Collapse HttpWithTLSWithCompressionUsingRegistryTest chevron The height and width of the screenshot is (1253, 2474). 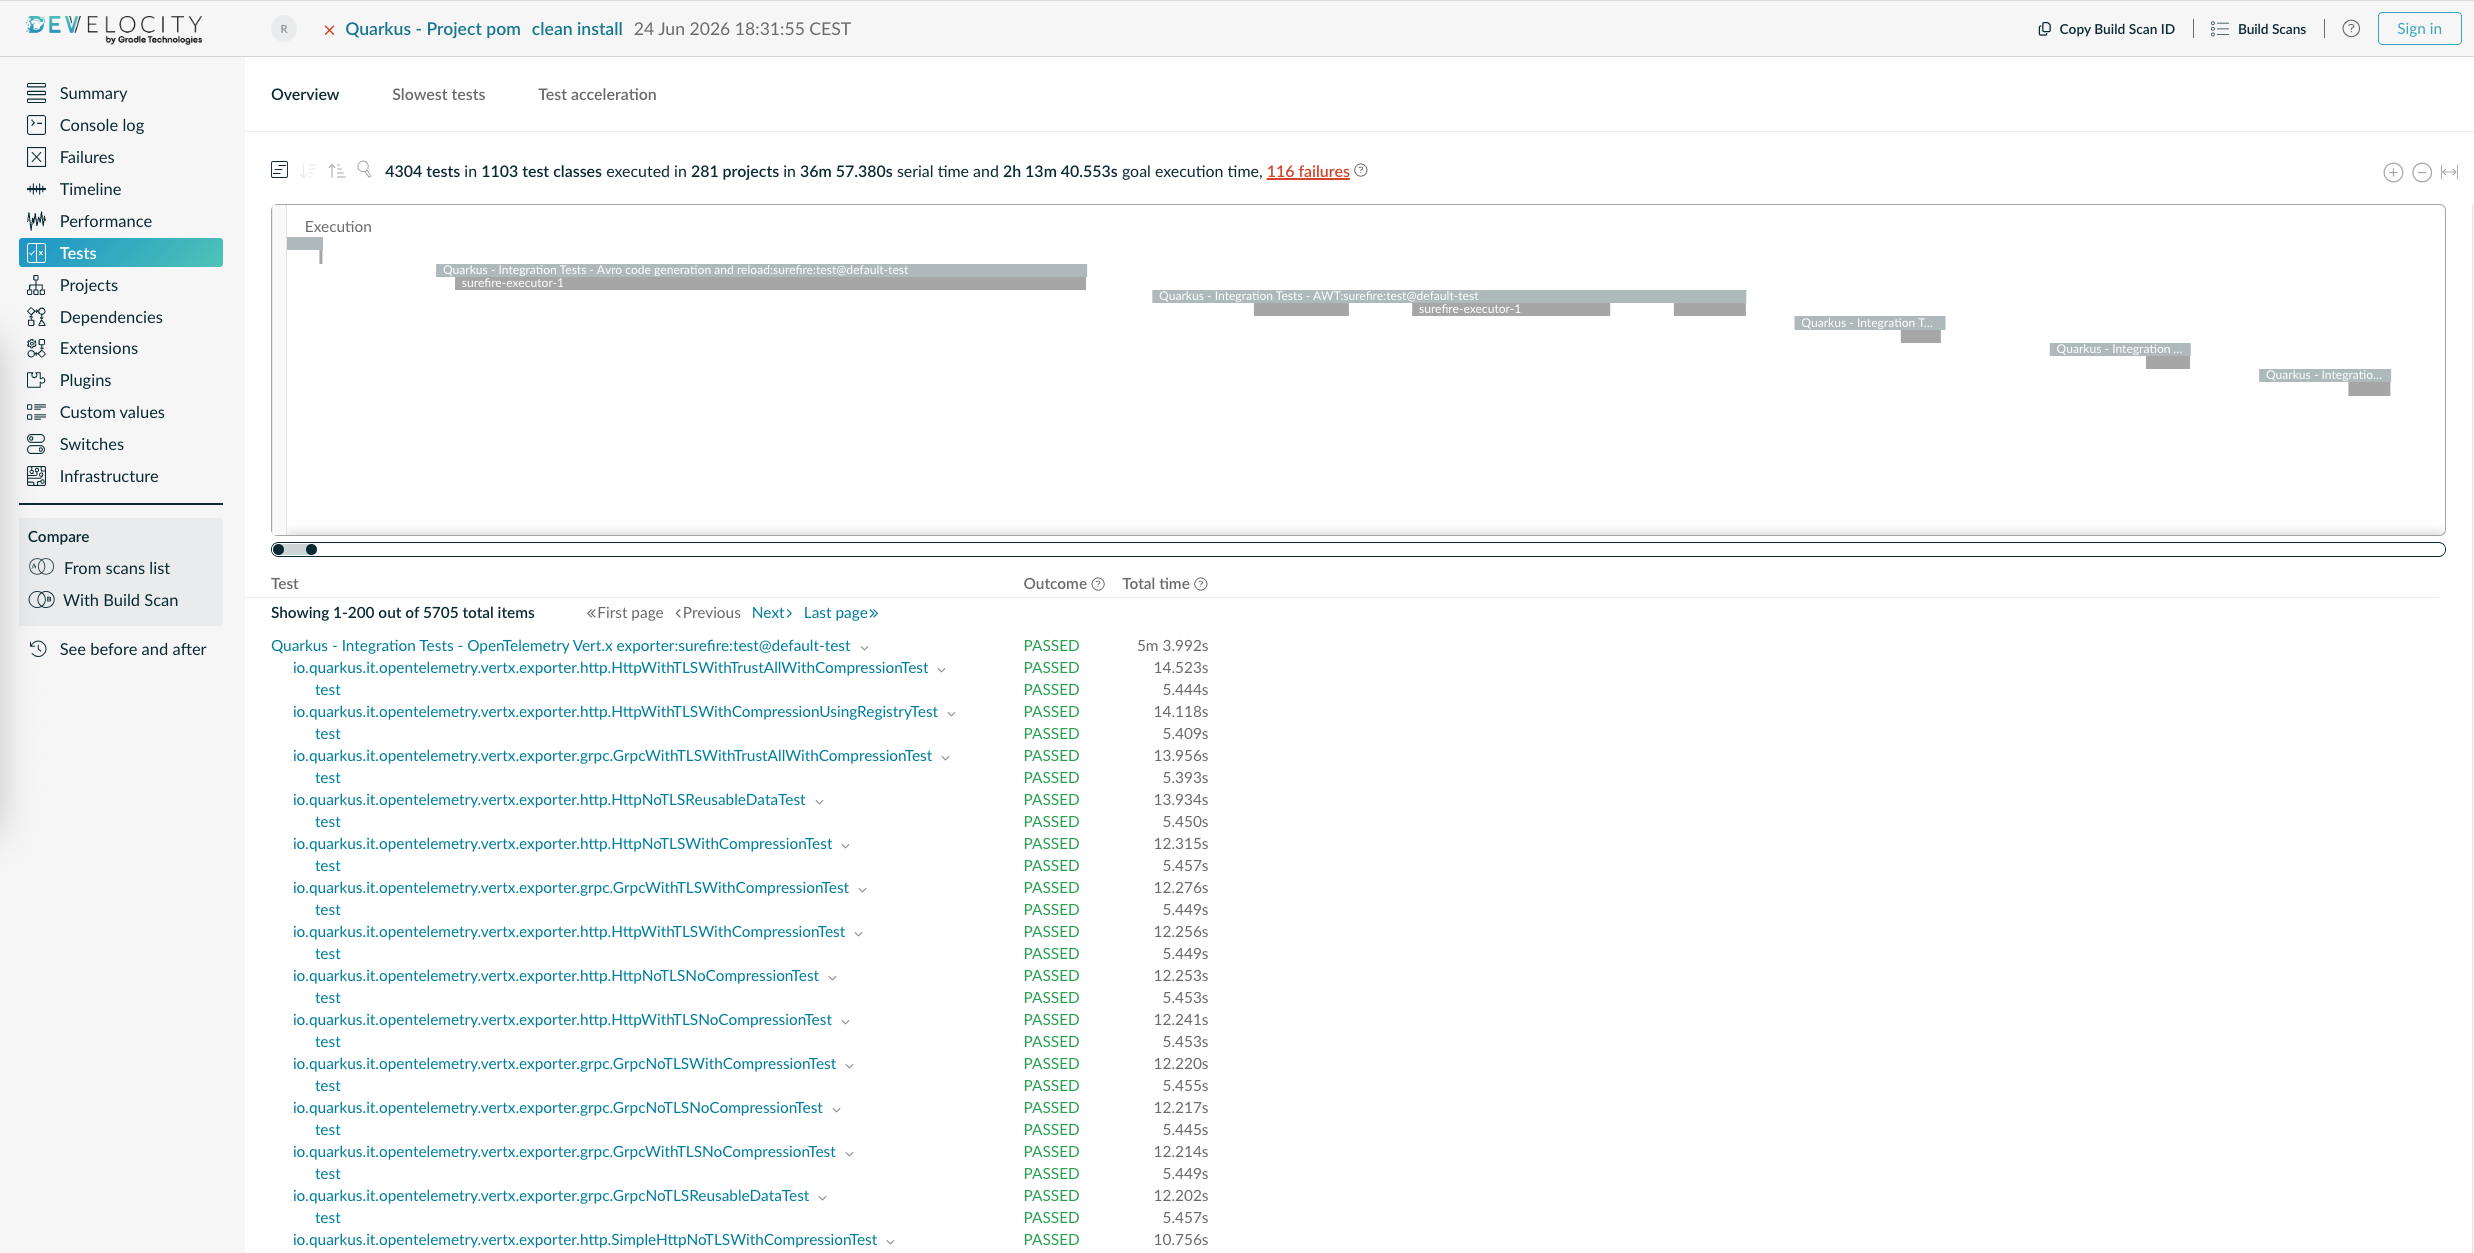point(952,713)
